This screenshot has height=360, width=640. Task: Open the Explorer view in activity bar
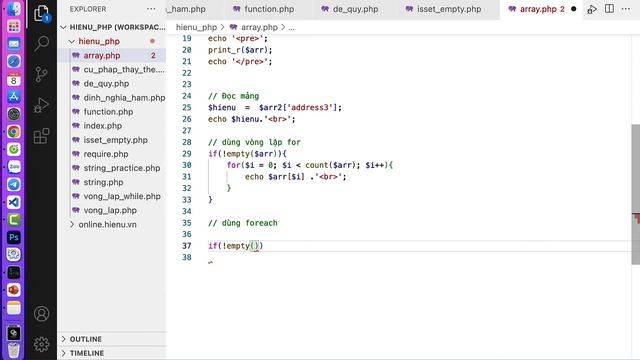(x=41, y=13)
